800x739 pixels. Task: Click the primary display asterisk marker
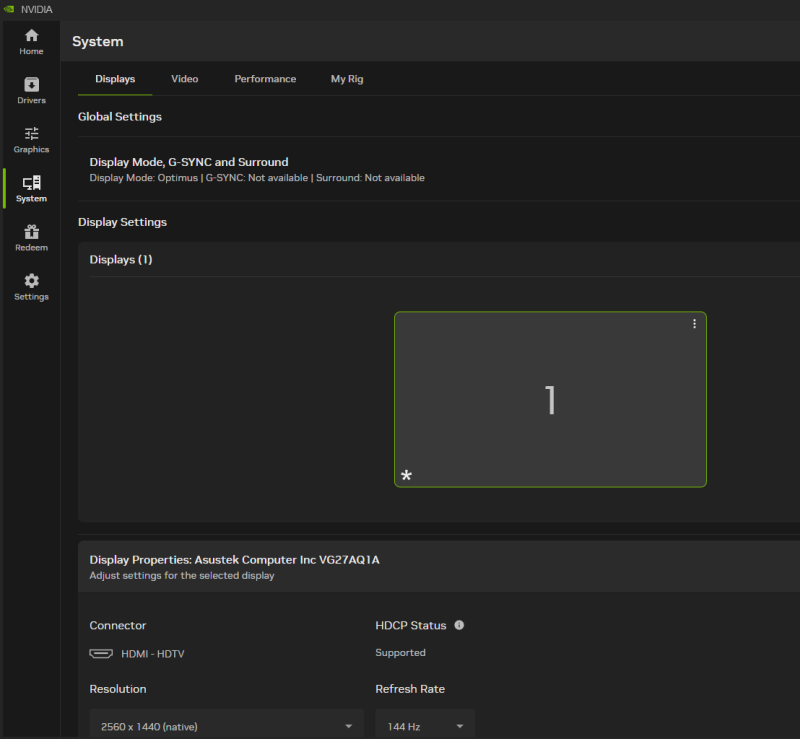(x=406, y=476)
